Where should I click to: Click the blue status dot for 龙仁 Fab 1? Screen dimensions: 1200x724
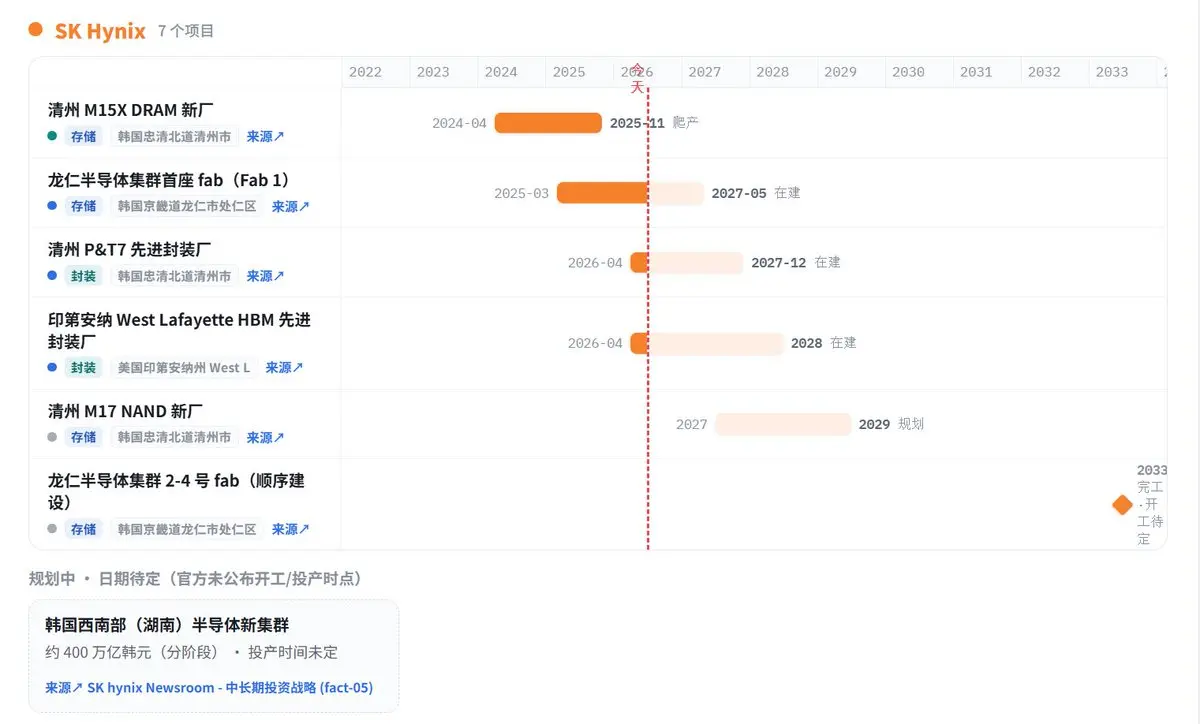point(52,206)
